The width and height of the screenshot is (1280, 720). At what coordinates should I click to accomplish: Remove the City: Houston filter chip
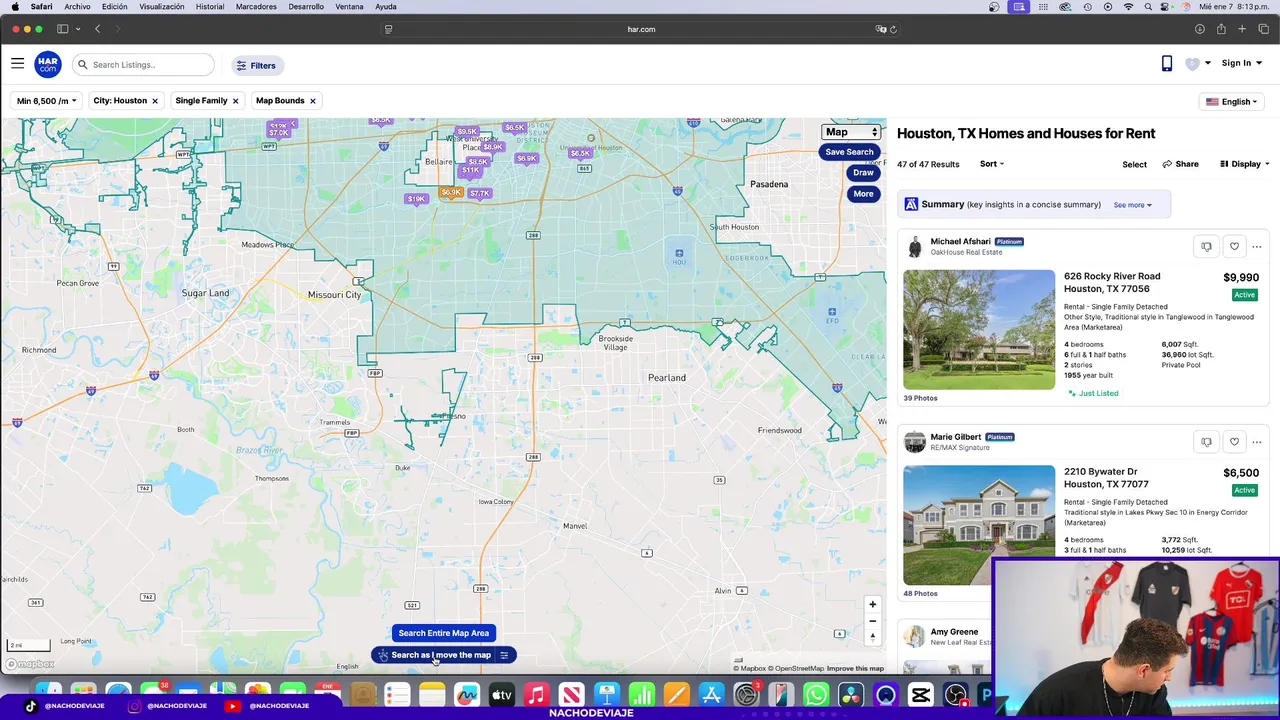155,101
